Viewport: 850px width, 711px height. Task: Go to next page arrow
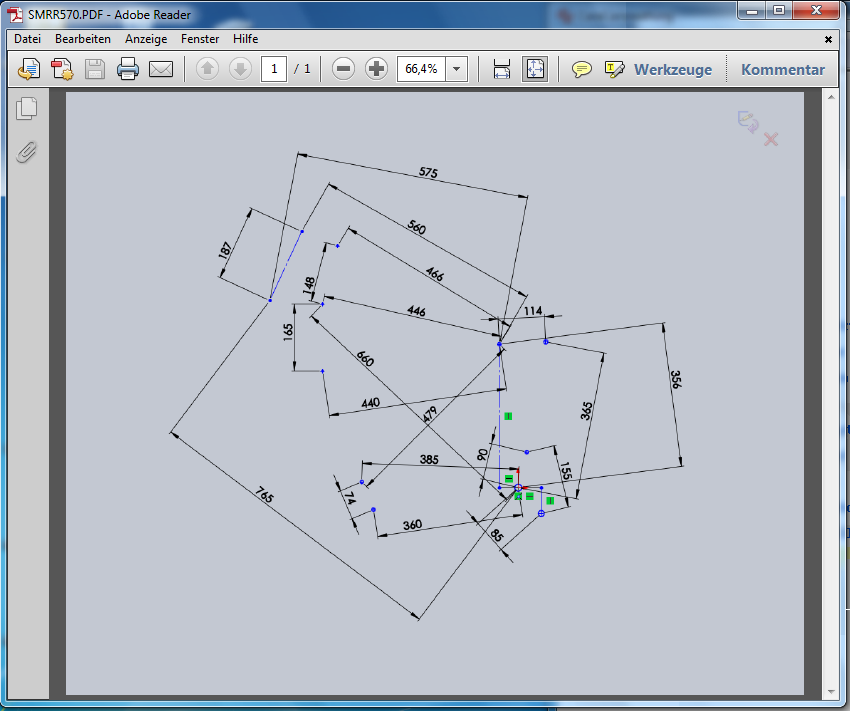240,69
